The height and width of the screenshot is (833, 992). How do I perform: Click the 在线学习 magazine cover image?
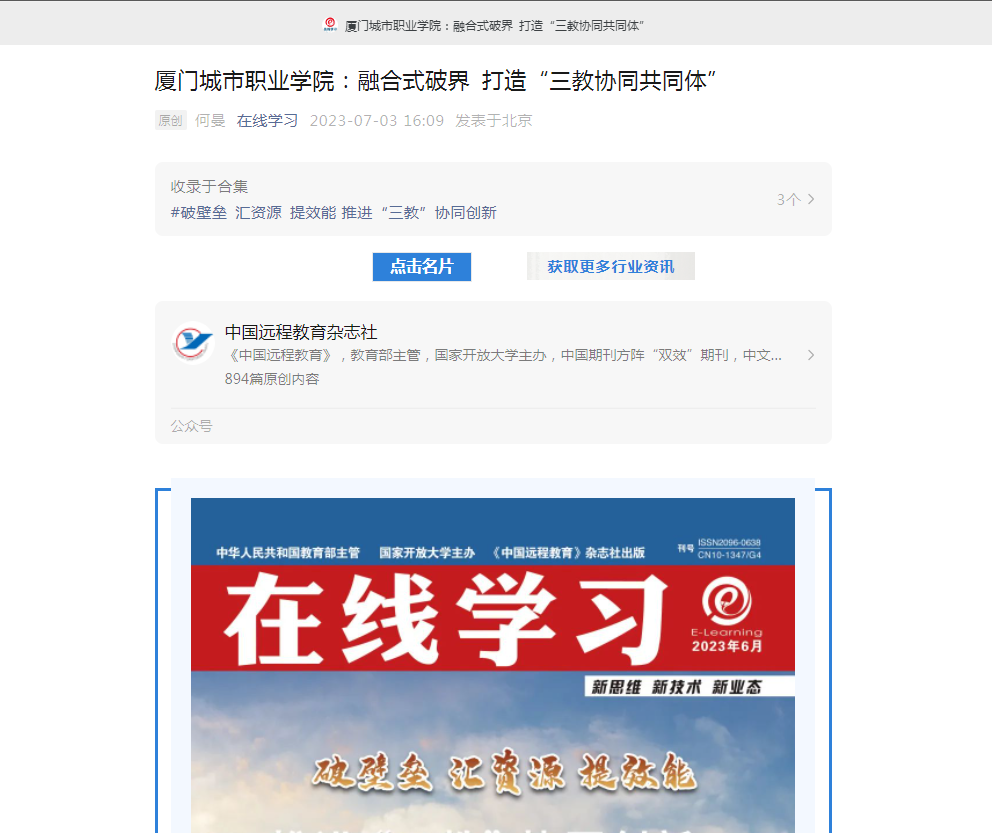493,665
